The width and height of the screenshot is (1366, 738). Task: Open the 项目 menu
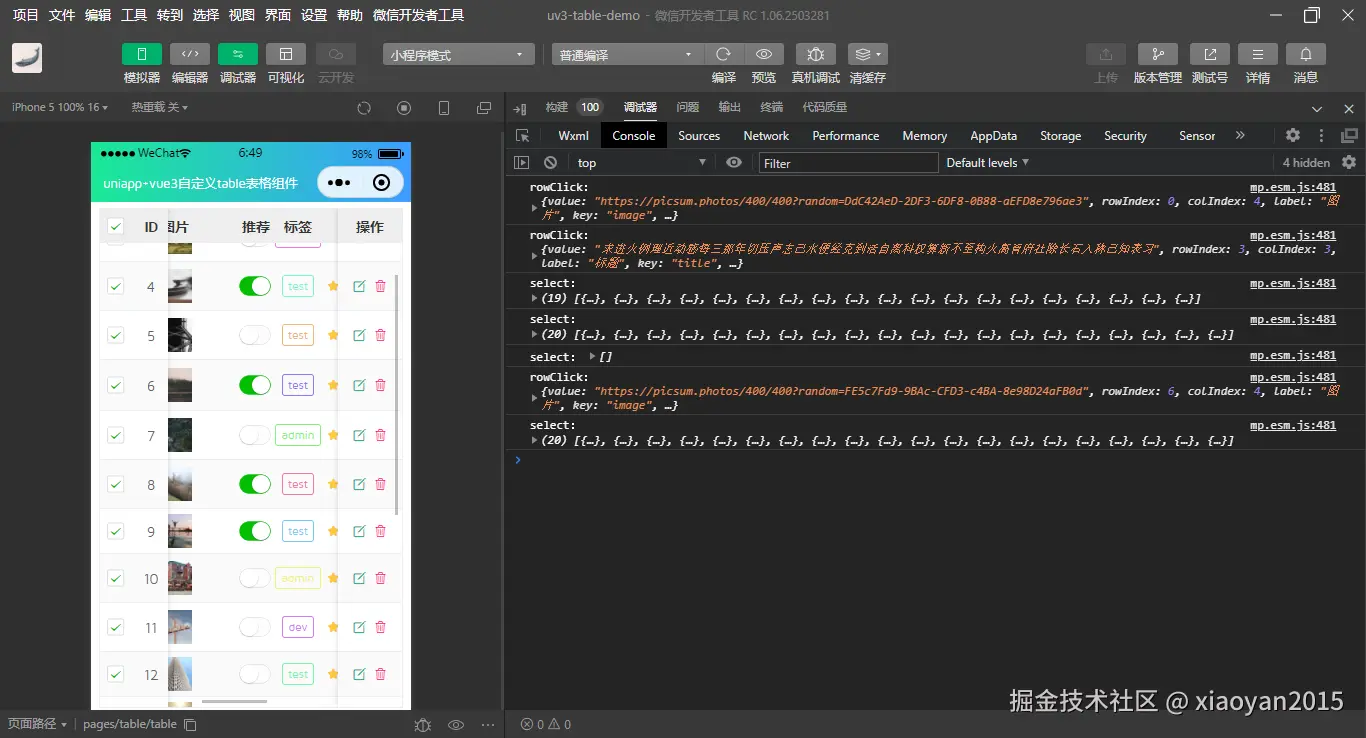[x=26, y=15]
